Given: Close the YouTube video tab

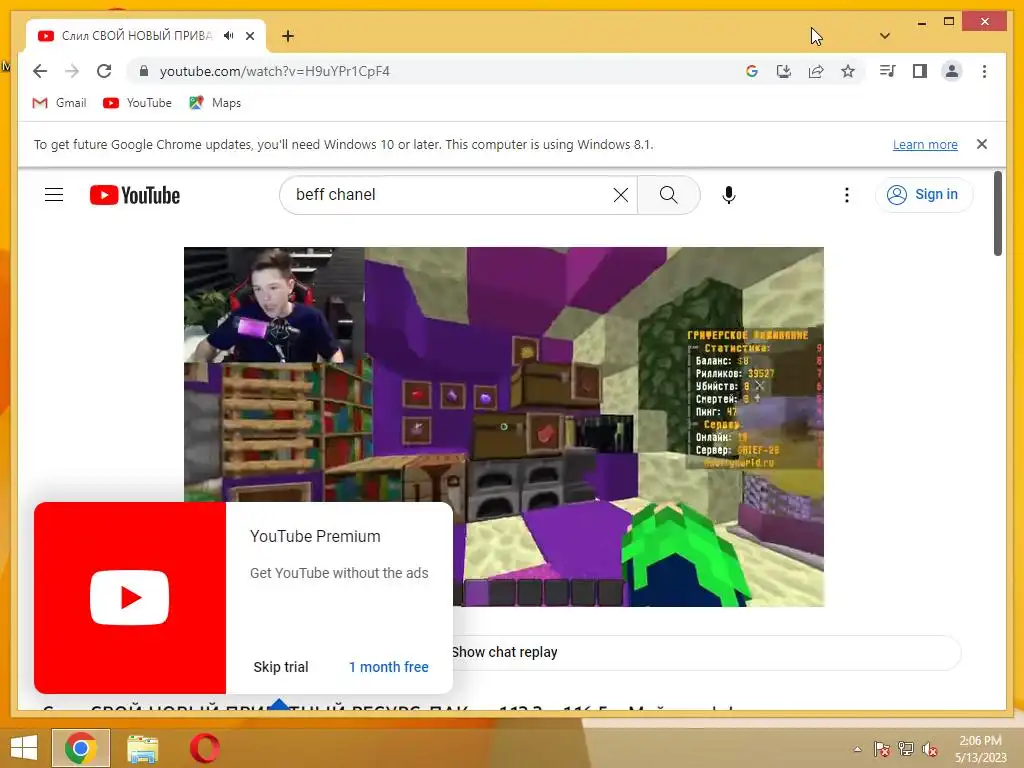Looking at the screenshot, I should click(x=250, y=36).
